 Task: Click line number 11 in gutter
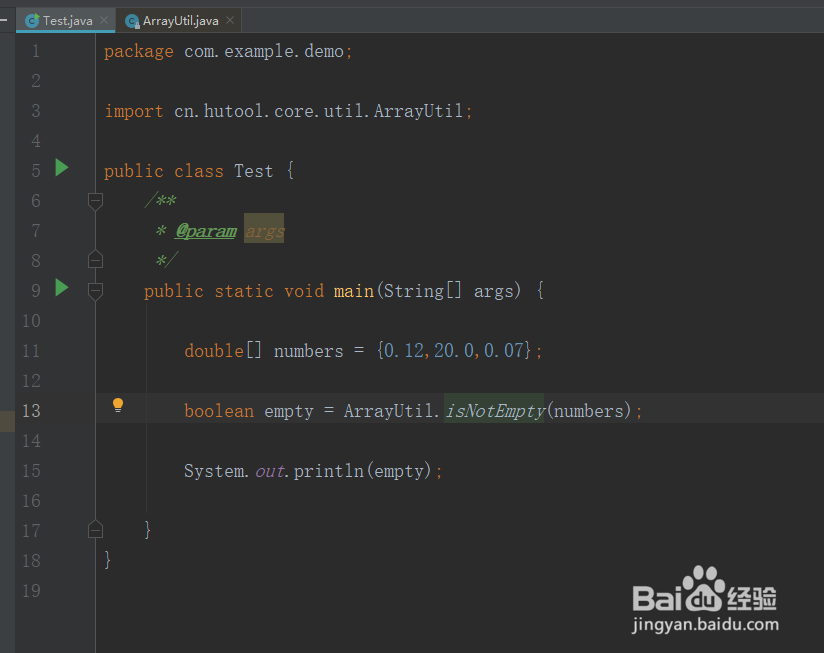click(31, 350)
